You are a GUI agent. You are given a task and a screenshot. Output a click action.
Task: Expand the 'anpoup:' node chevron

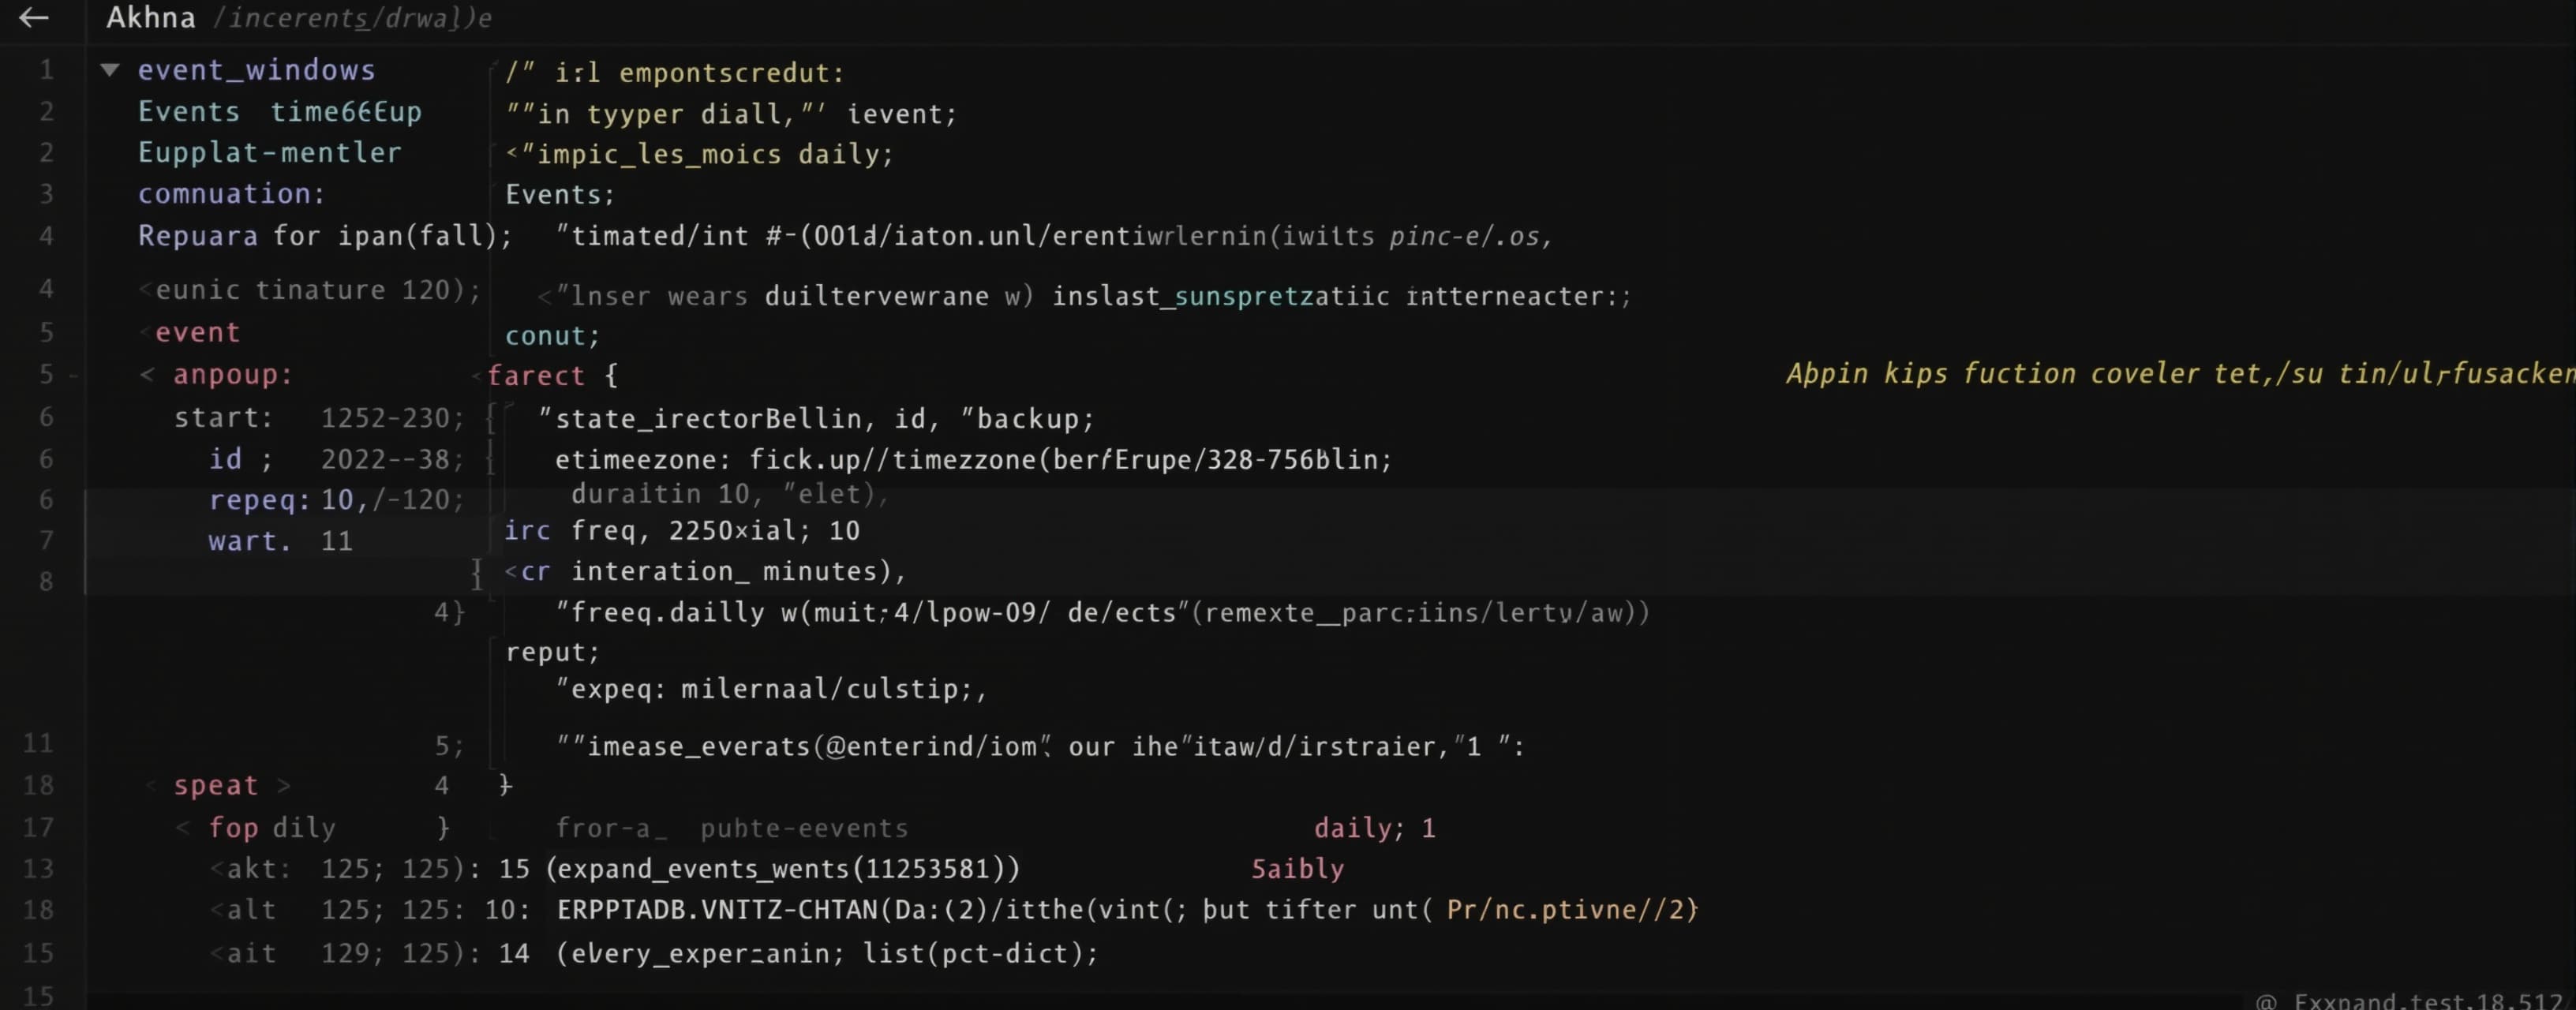coord(147,374)
